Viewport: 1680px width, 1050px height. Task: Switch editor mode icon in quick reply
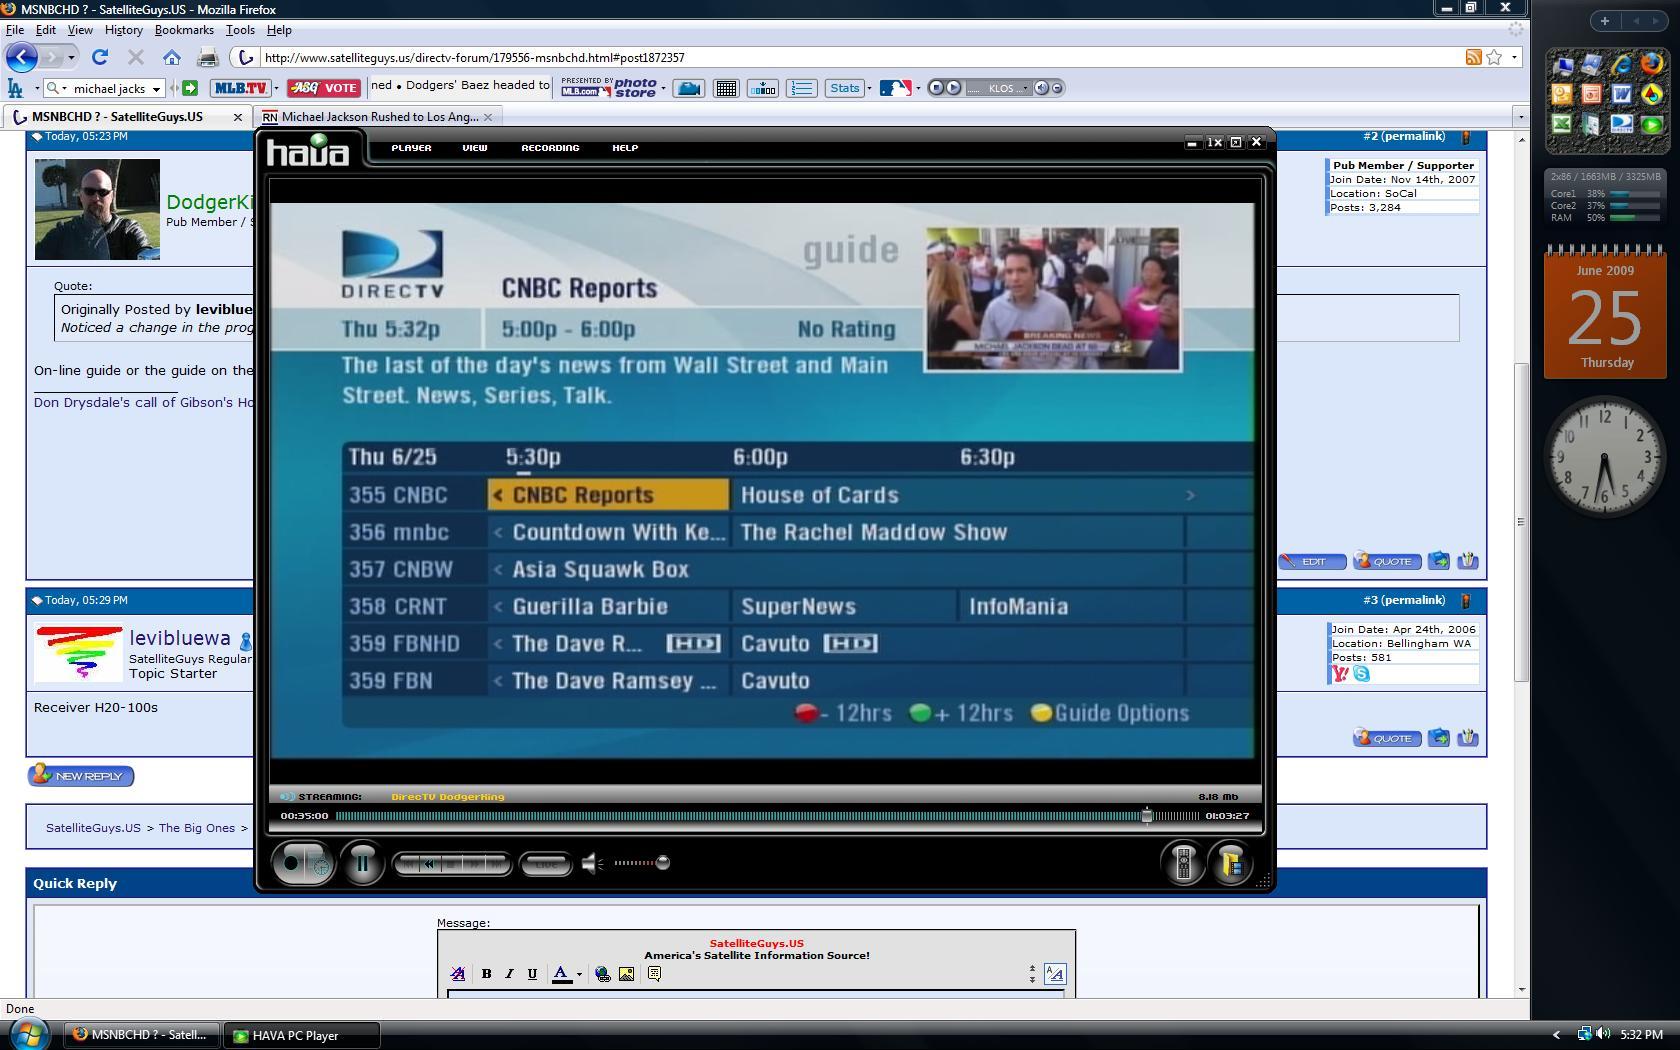1055,973
